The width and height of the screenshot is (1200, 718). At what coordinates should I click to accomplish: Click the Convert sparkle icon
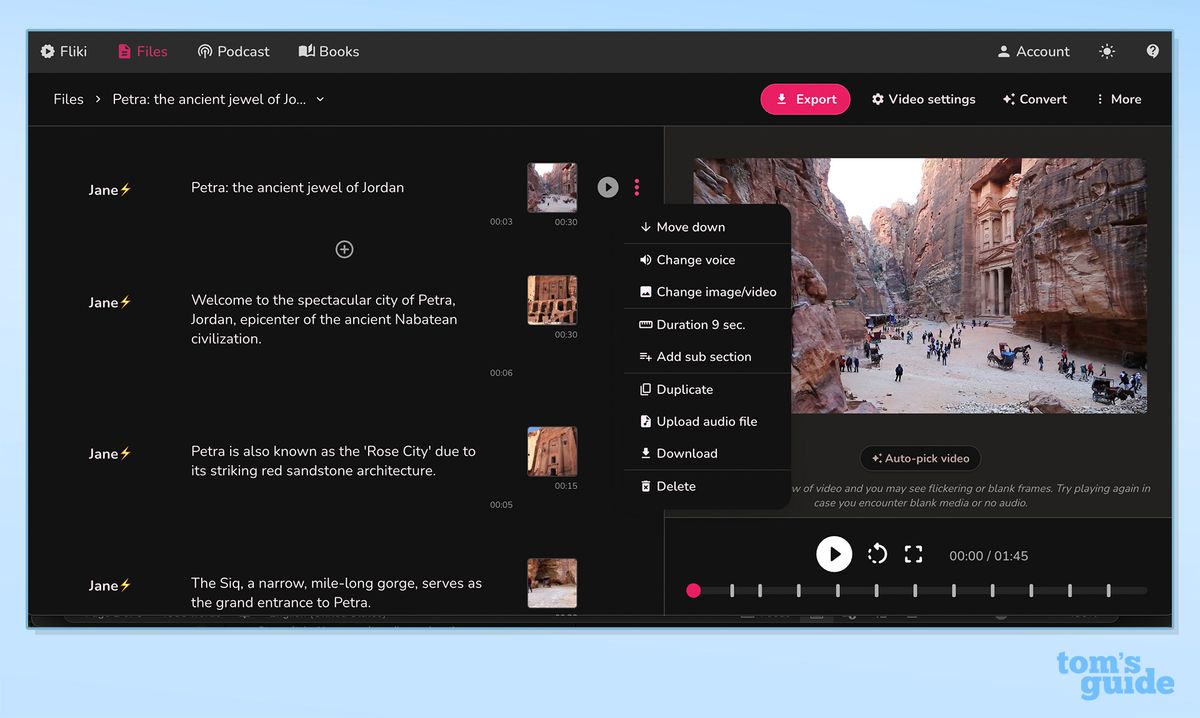pyautogui.click(x=1008, y=99)
